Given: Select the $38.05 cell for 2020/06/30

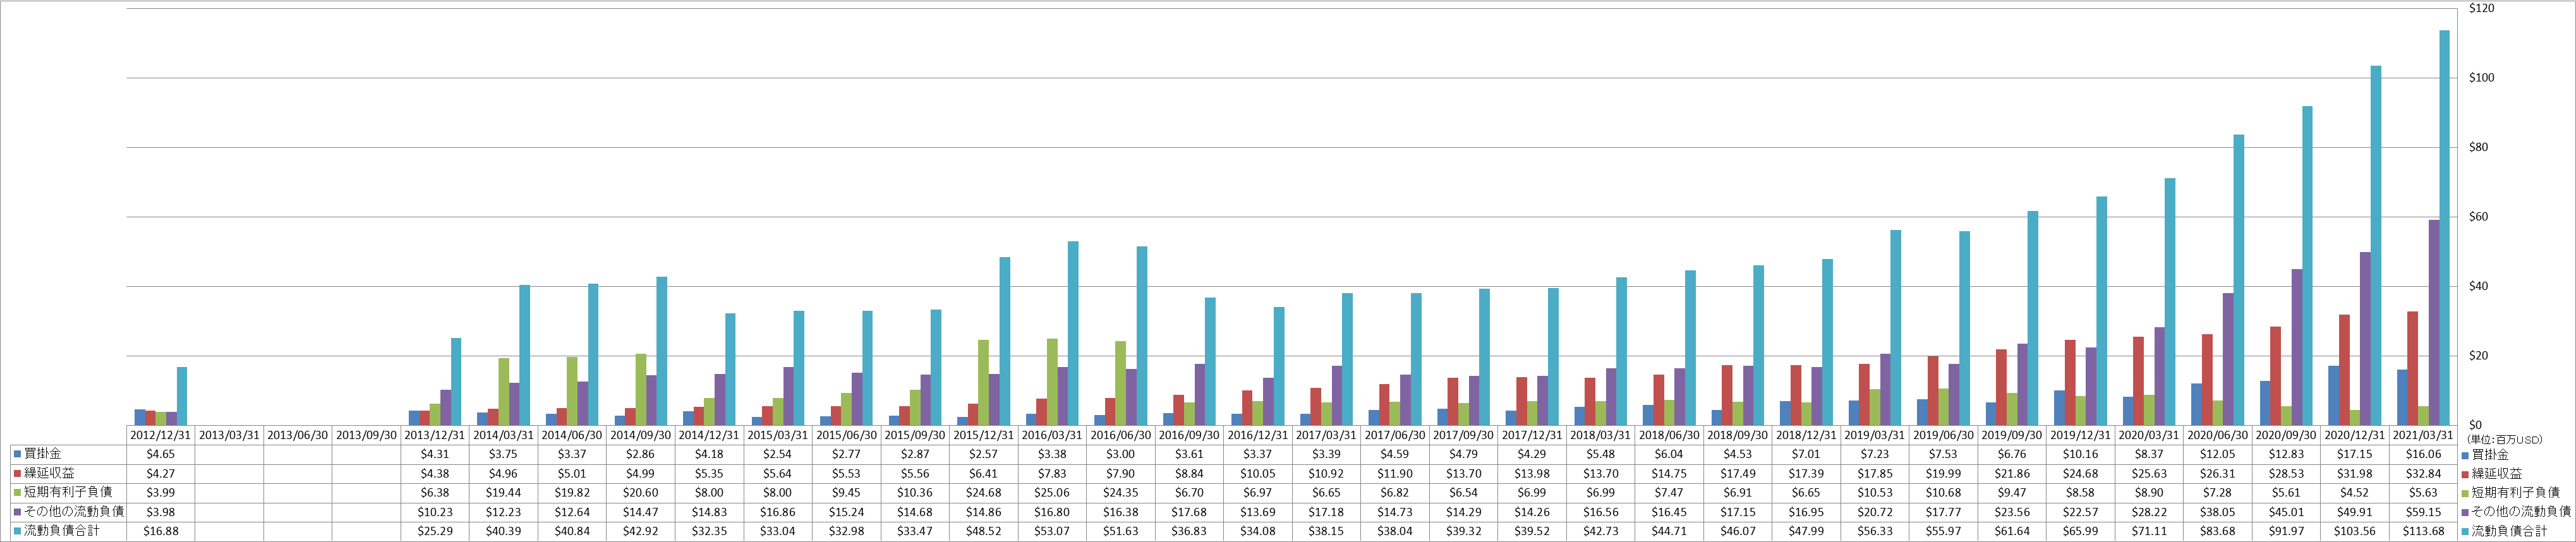Looking at the screenshot, I should [2218, 511].
